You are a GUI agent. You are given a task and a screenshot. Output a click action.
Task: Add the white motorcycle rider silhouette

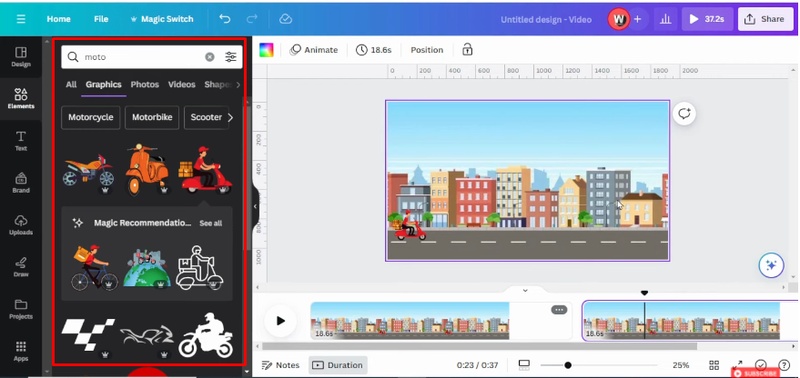pos(206,335)
